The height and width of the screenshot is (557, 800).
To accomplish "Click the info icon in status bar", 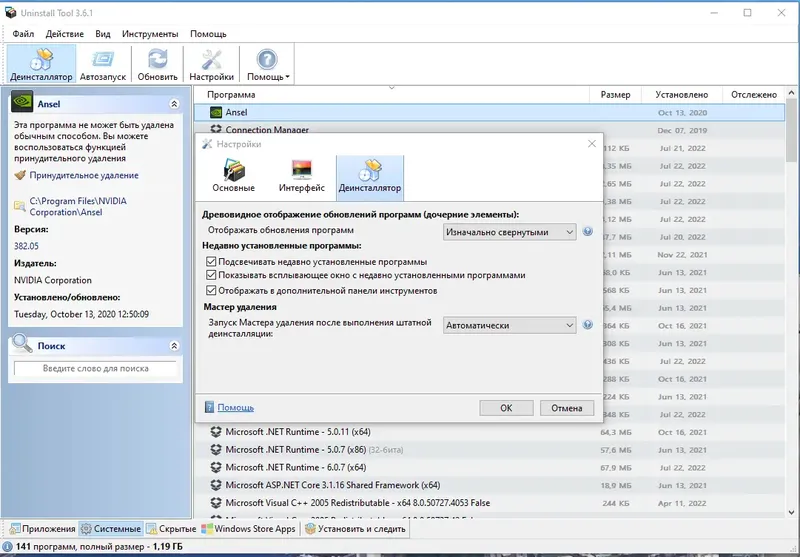I will 8,547.
